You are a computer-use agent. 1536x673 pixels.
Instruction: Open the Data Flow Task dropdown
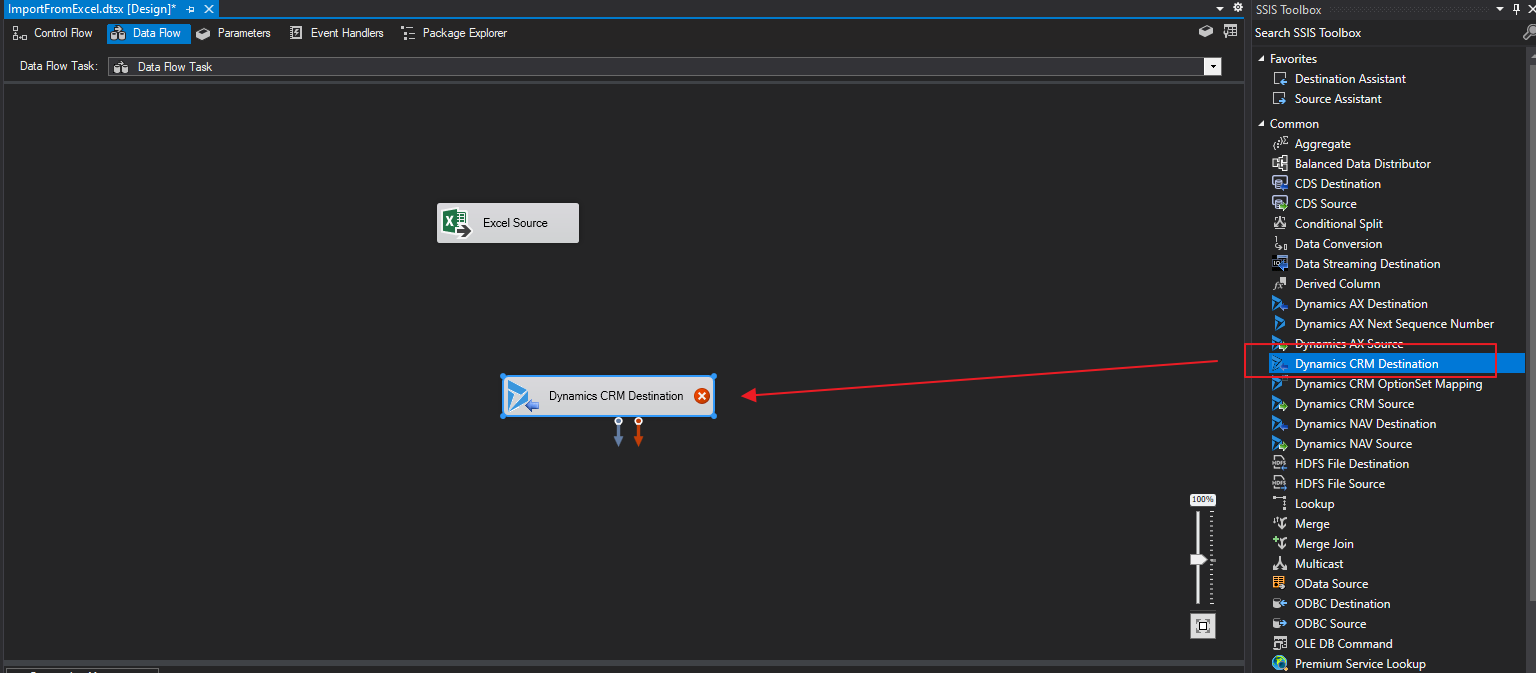tap(1212, 67)
